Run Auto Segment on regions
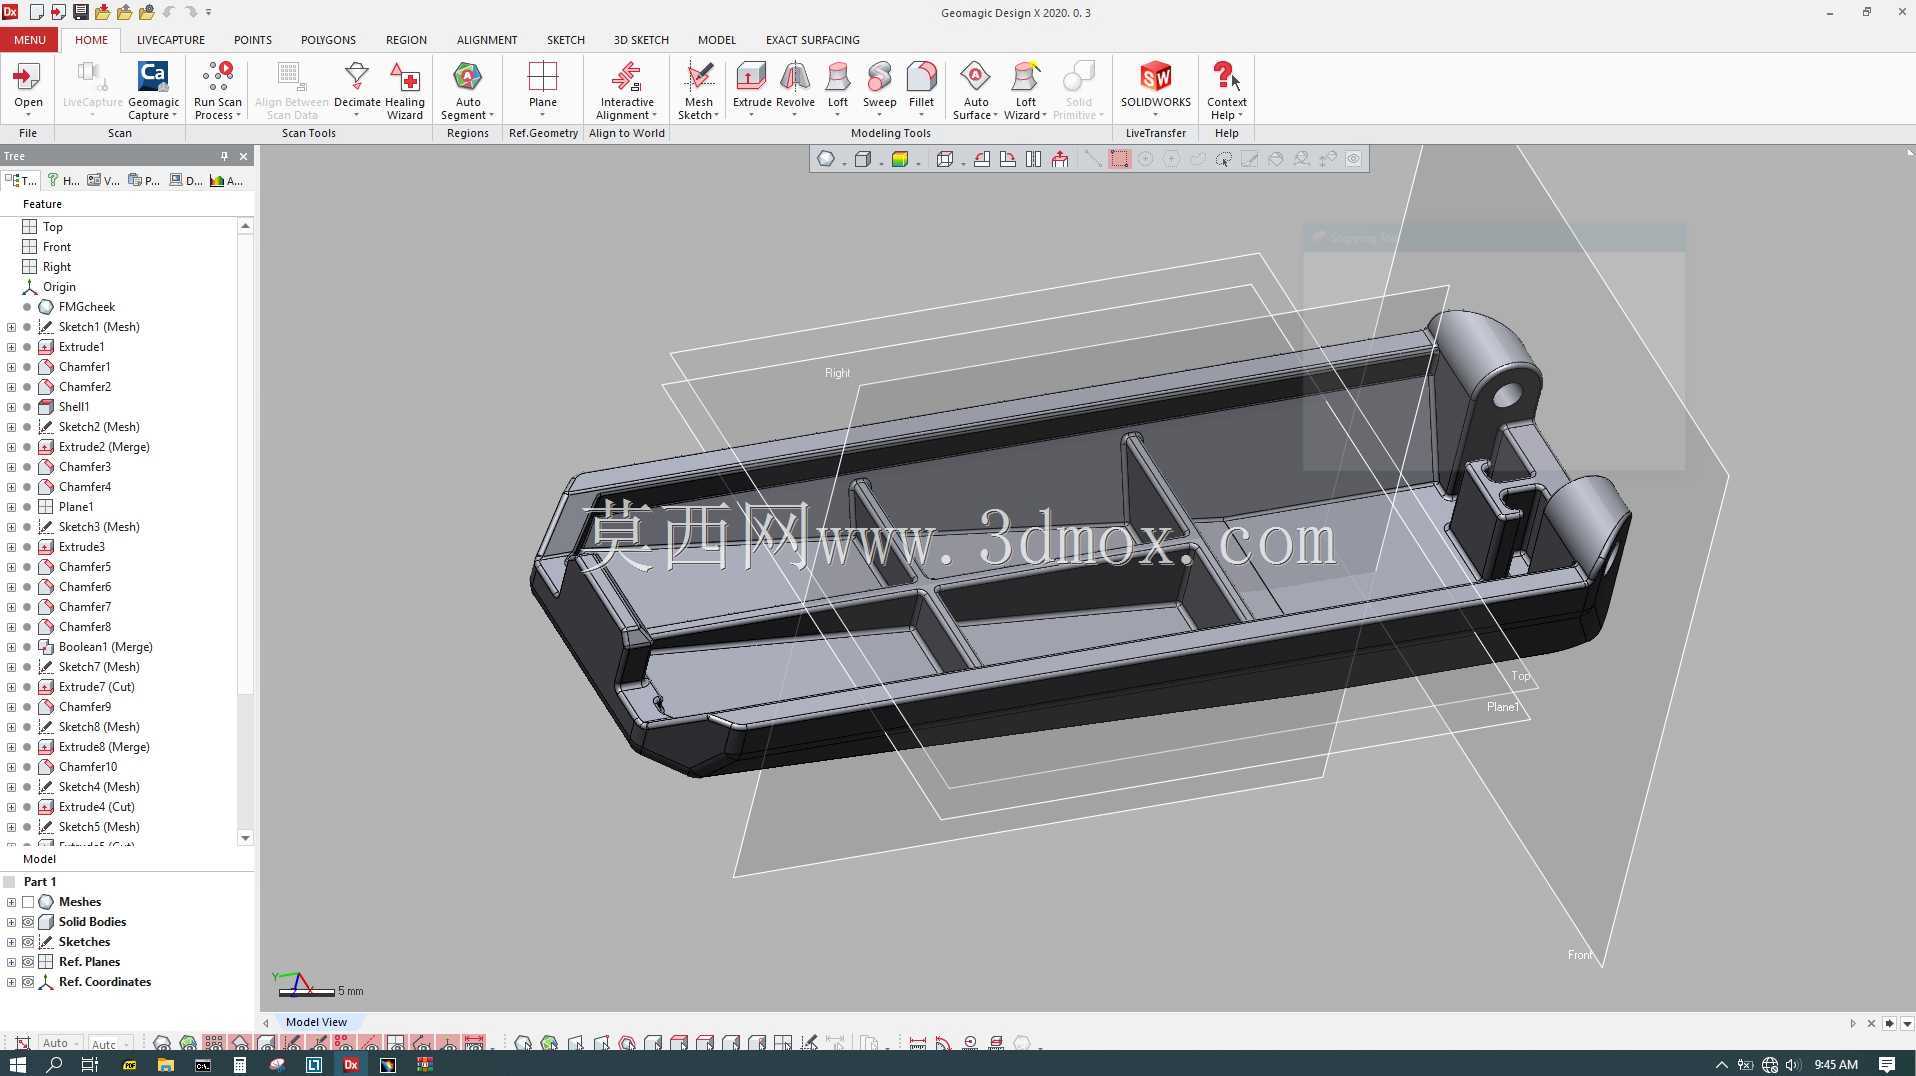1916x1076 pixels. click(467, 90)
